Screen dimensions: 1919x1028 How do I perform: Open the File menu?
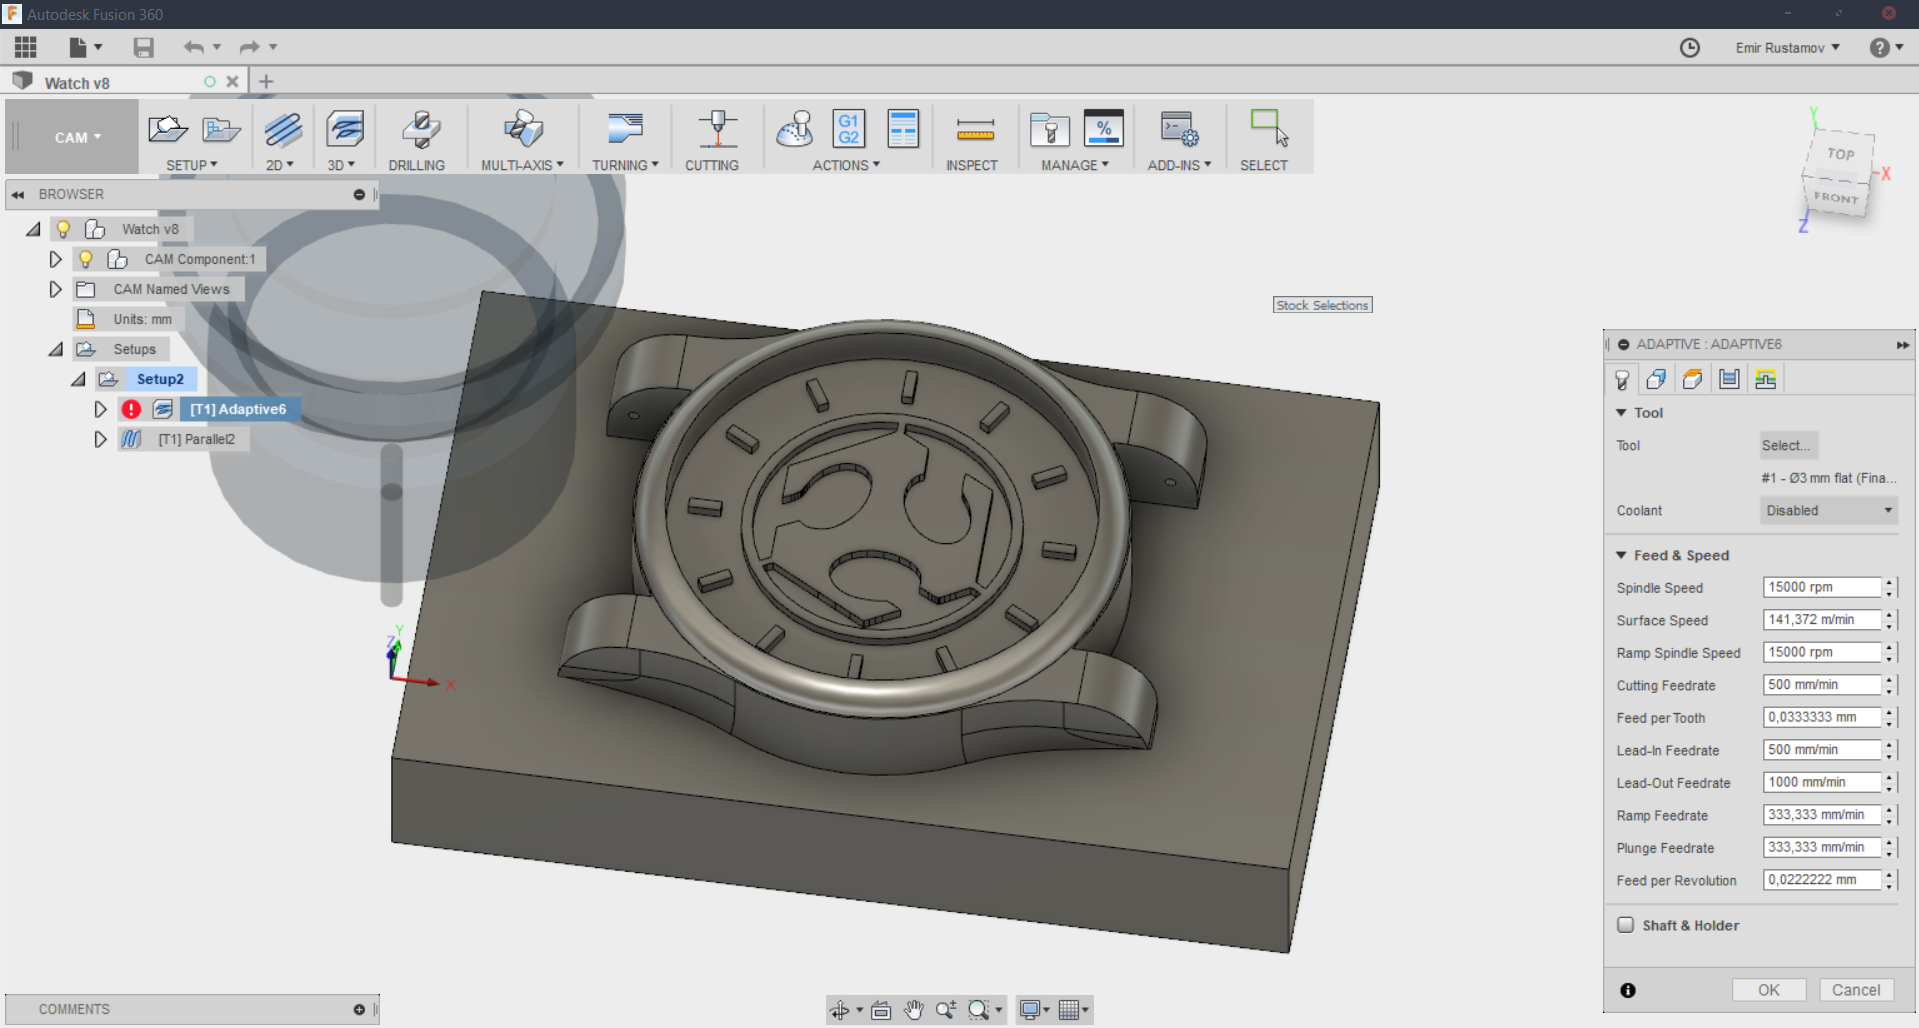coord(84,47)
